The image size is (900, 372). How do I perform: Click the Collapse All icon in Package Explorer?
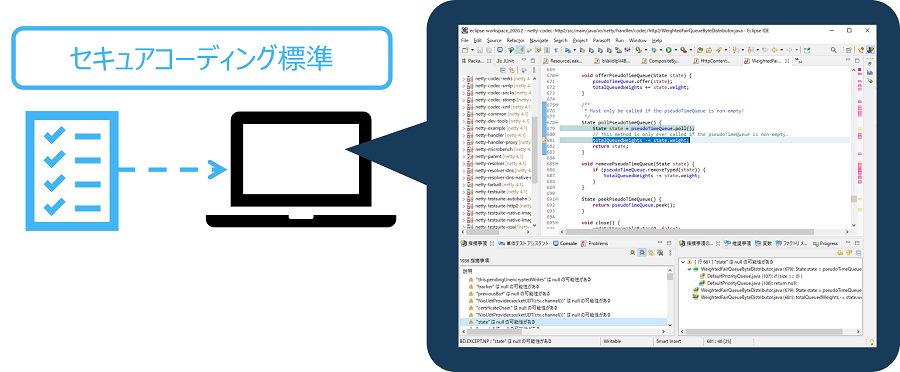tap(502, 70)
